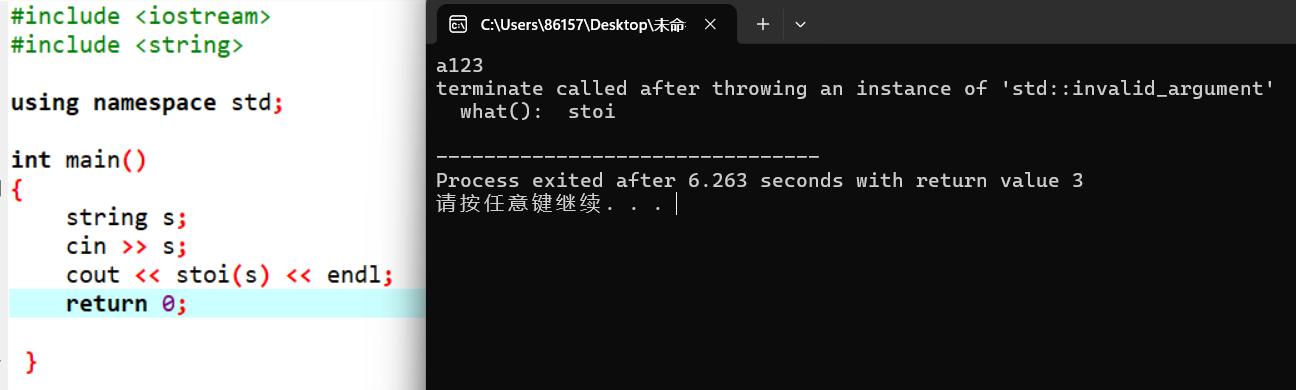Click the 'int main()' declaration
This screenshot has width=1296, height=390.
(x=79, y=160)
